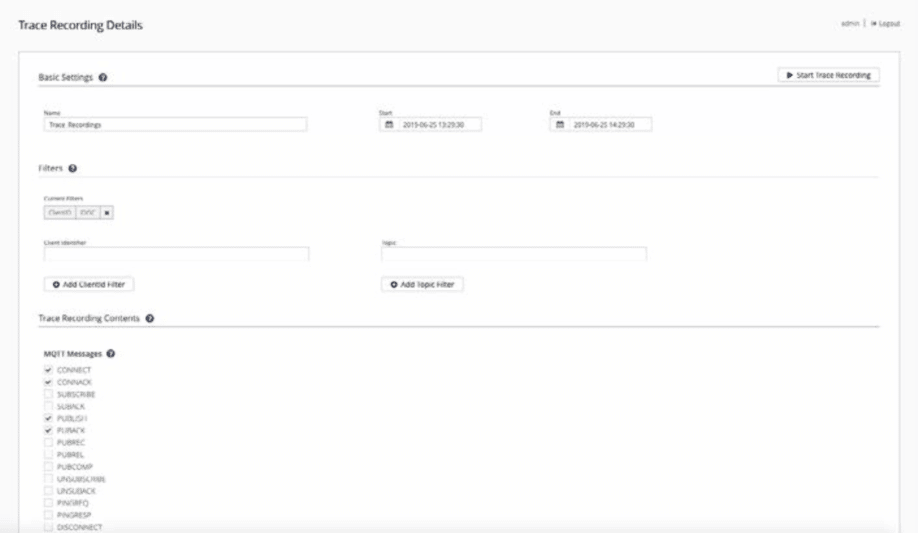918x533 pixels.
Task: Tick the UNSUBSCRIBE message checkbox
Action: (x=48, y=479)
